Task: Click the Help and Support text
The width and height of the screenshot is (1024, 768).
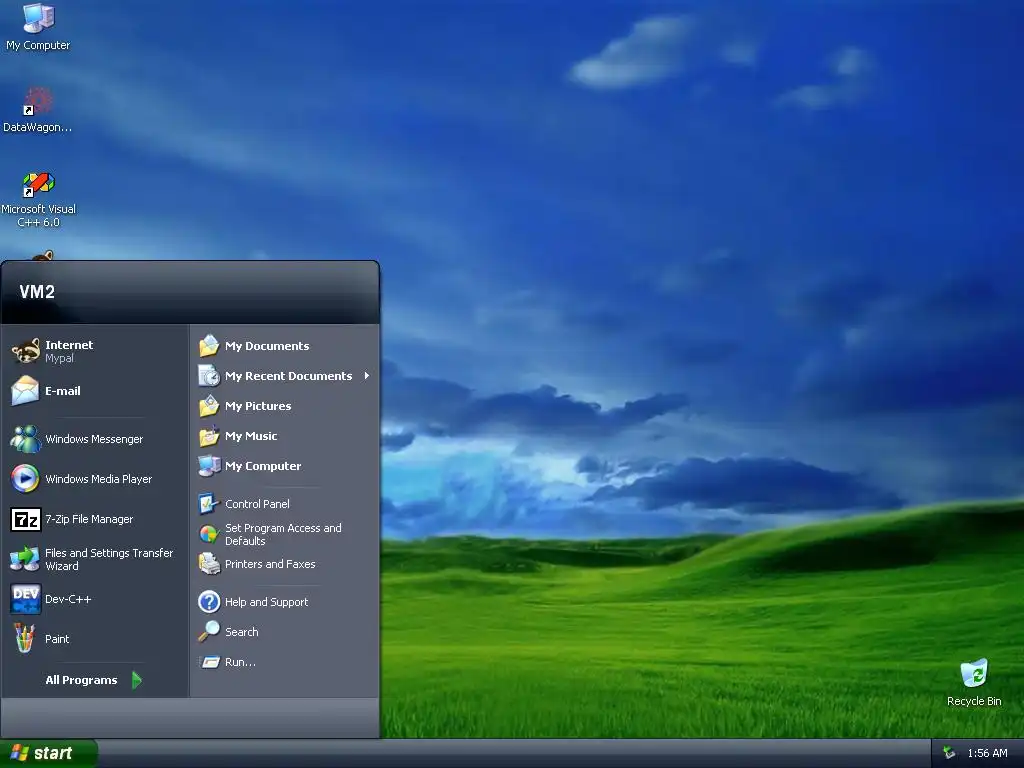Action: coord(266,602)
